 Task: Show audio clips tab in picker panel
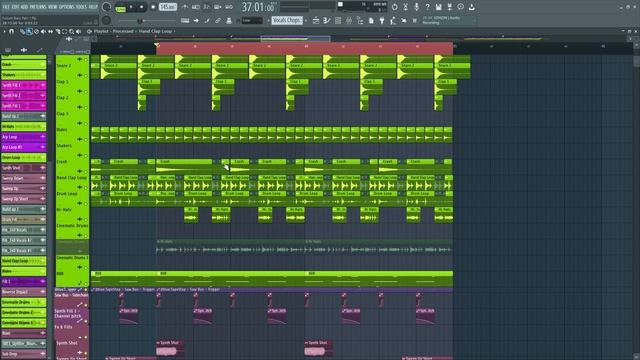coord(24,50)
